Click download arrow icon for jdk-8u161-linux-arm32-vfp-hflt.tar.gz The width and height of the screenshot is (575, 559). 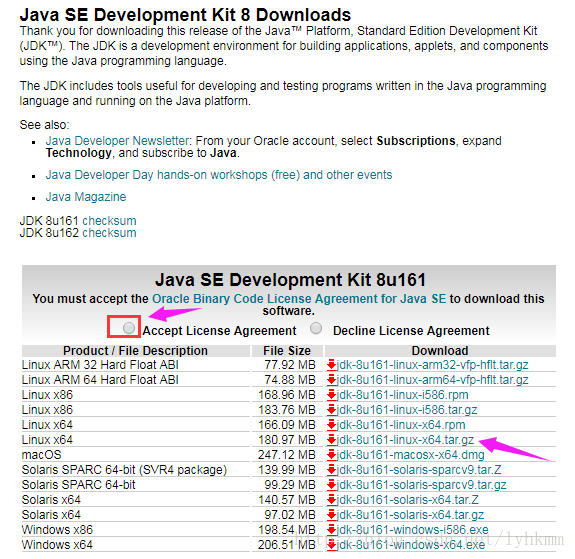pos(332,365)
